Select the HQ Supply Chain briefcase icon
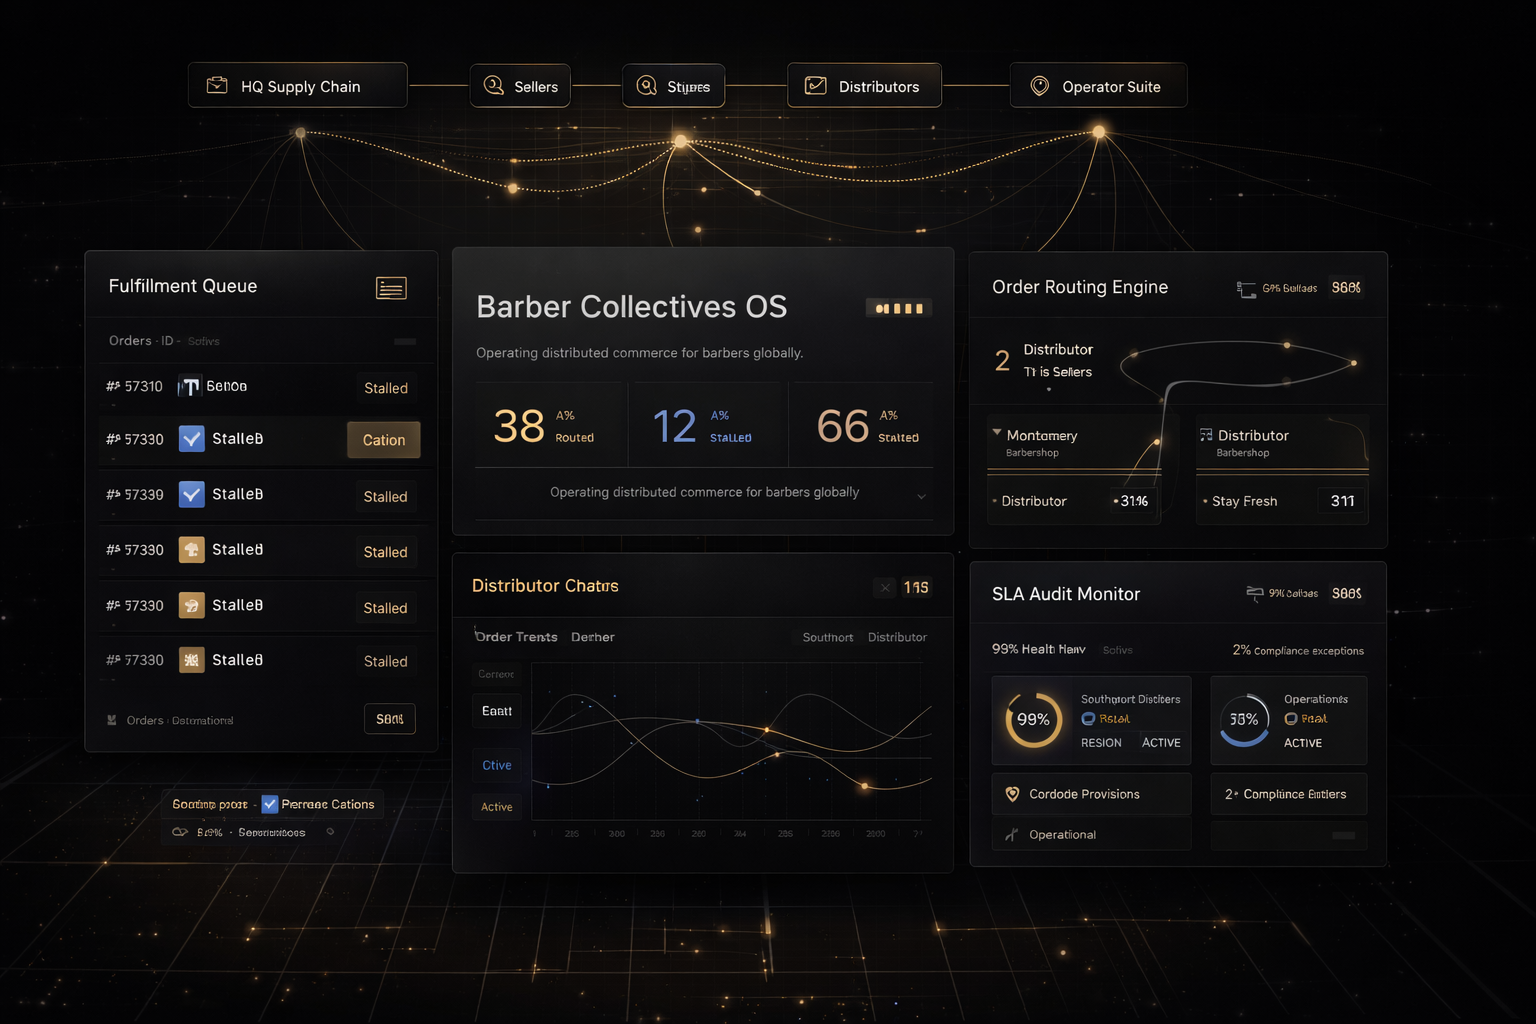 pyautogui.click(x=217, y=85)
